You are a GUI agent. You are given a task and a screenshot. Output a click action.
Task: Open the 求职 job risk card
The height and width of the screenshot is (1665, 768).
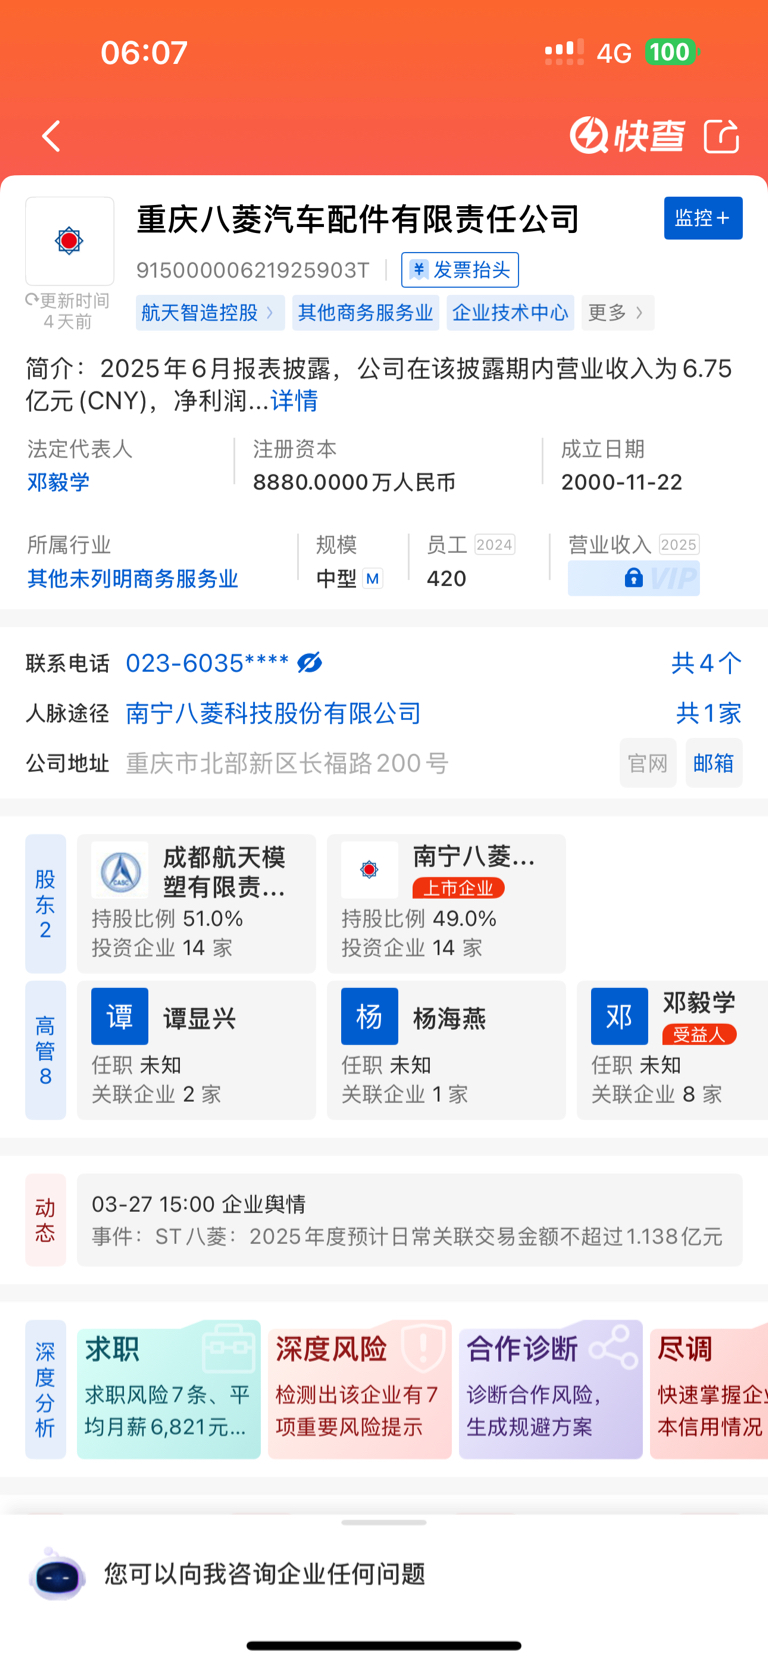click(x=169, y=1389)
